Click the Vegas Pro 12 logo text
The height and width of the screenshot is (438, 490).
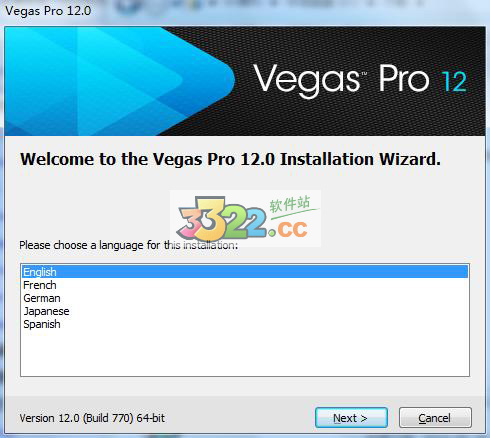359,80
